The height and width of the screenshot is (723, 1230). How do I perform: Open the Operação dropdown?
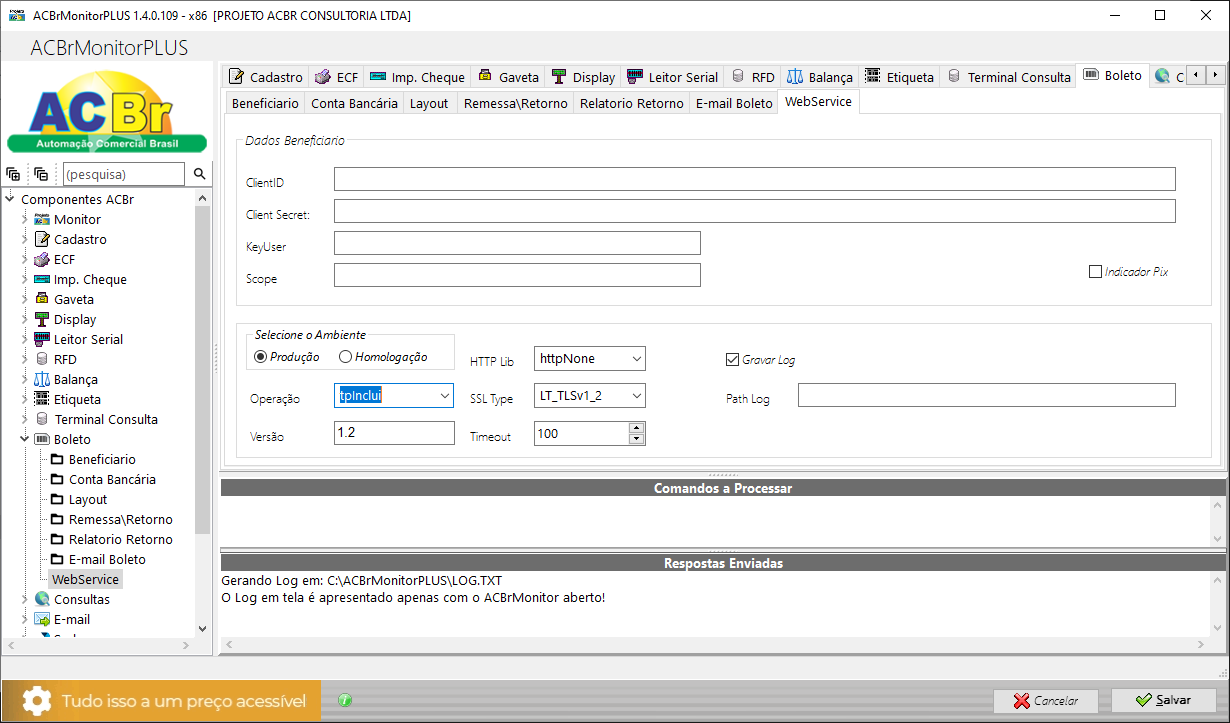tap(445, 396)
